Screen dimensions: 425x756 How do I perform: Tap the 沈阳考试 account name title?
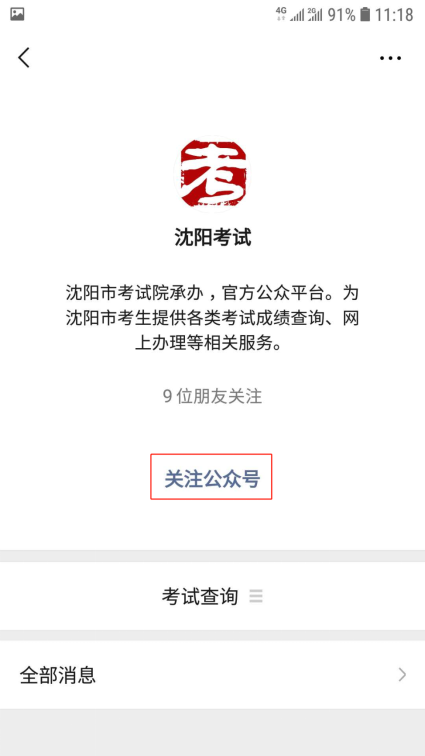pyautogui.click(x=213, y=238)
